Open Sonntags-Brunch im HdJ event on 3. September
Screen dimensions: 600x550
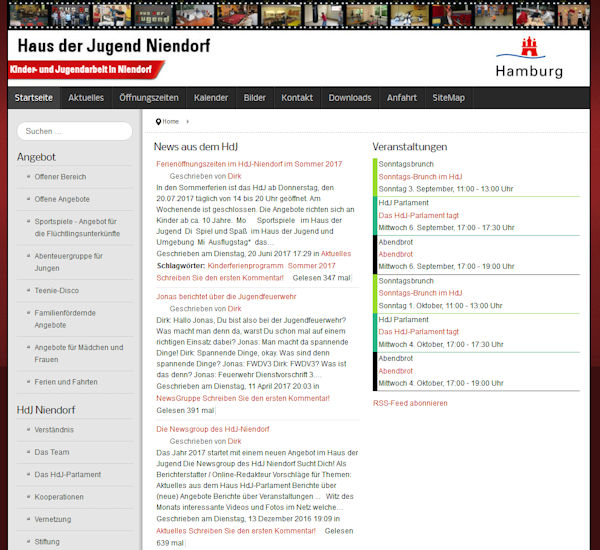(420, 177)
